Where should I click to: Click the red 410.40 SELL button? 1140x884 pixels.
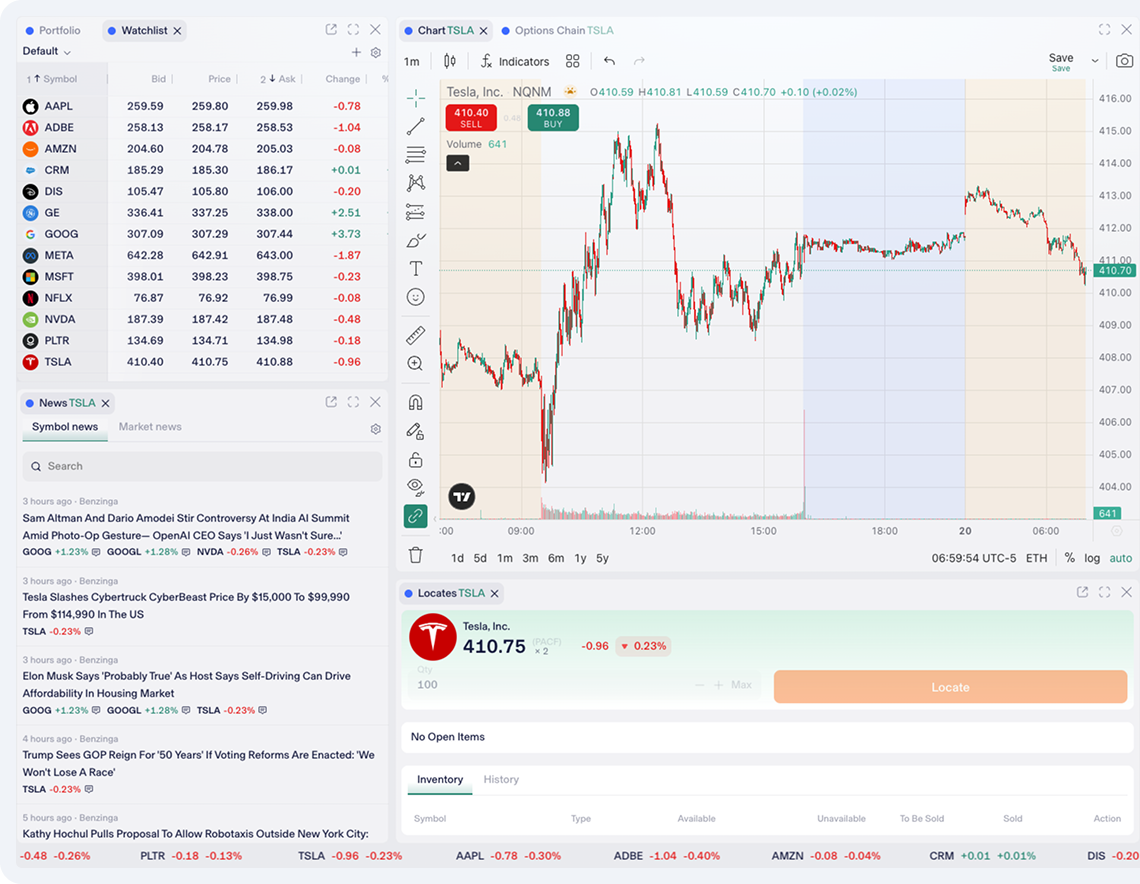click(x=471, y=118)
